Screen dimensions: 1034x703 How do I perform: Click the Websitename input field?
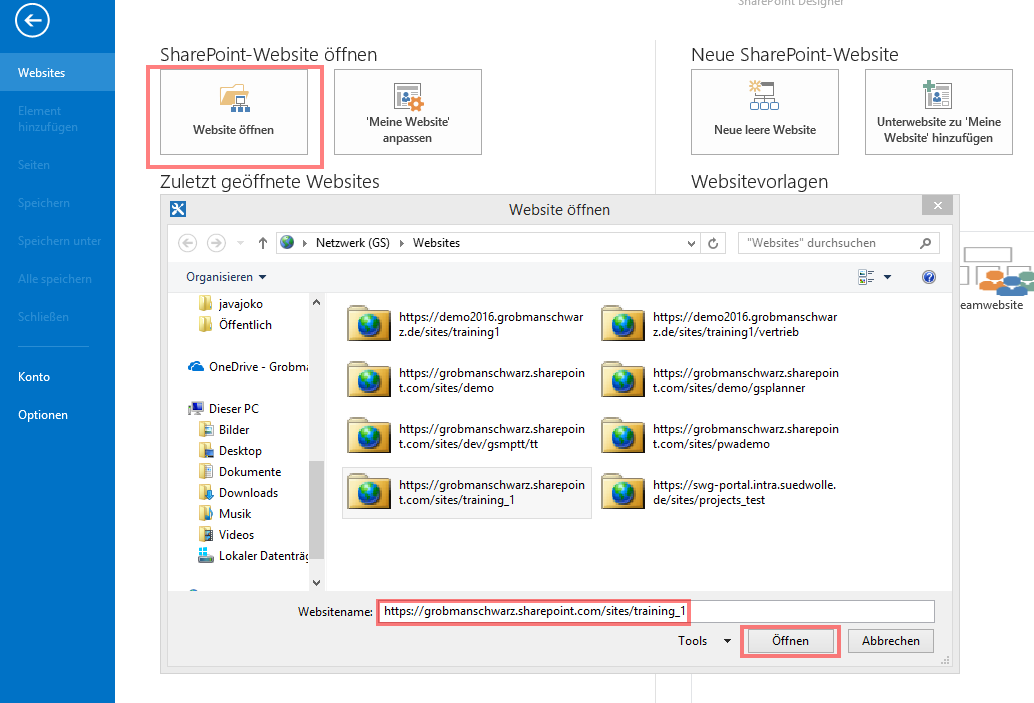click(x=655, y=611)
